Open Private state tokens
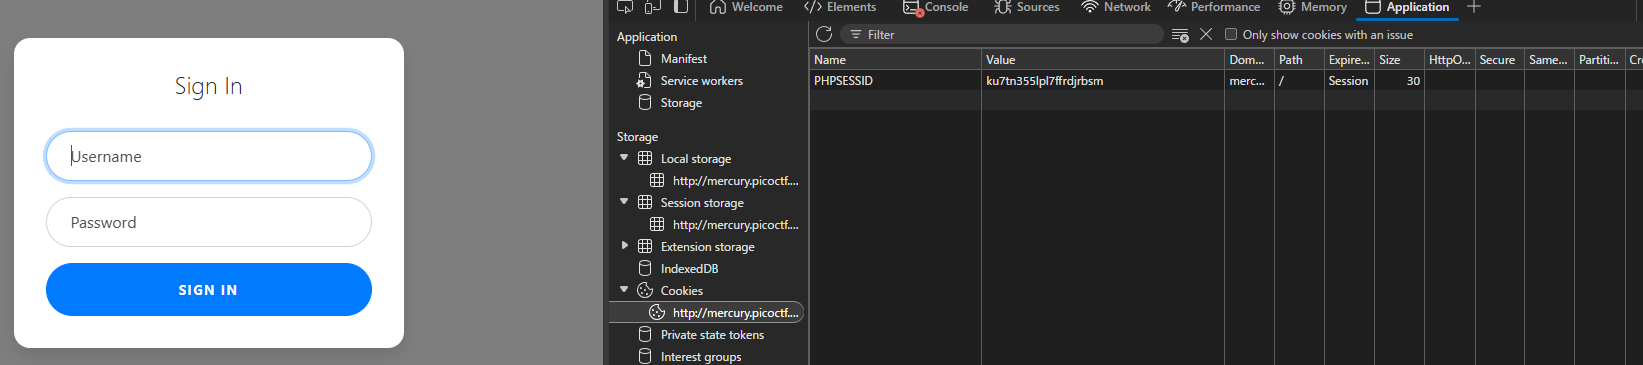The width and height of the screenshot is (1643, 365). click(712, 335)
